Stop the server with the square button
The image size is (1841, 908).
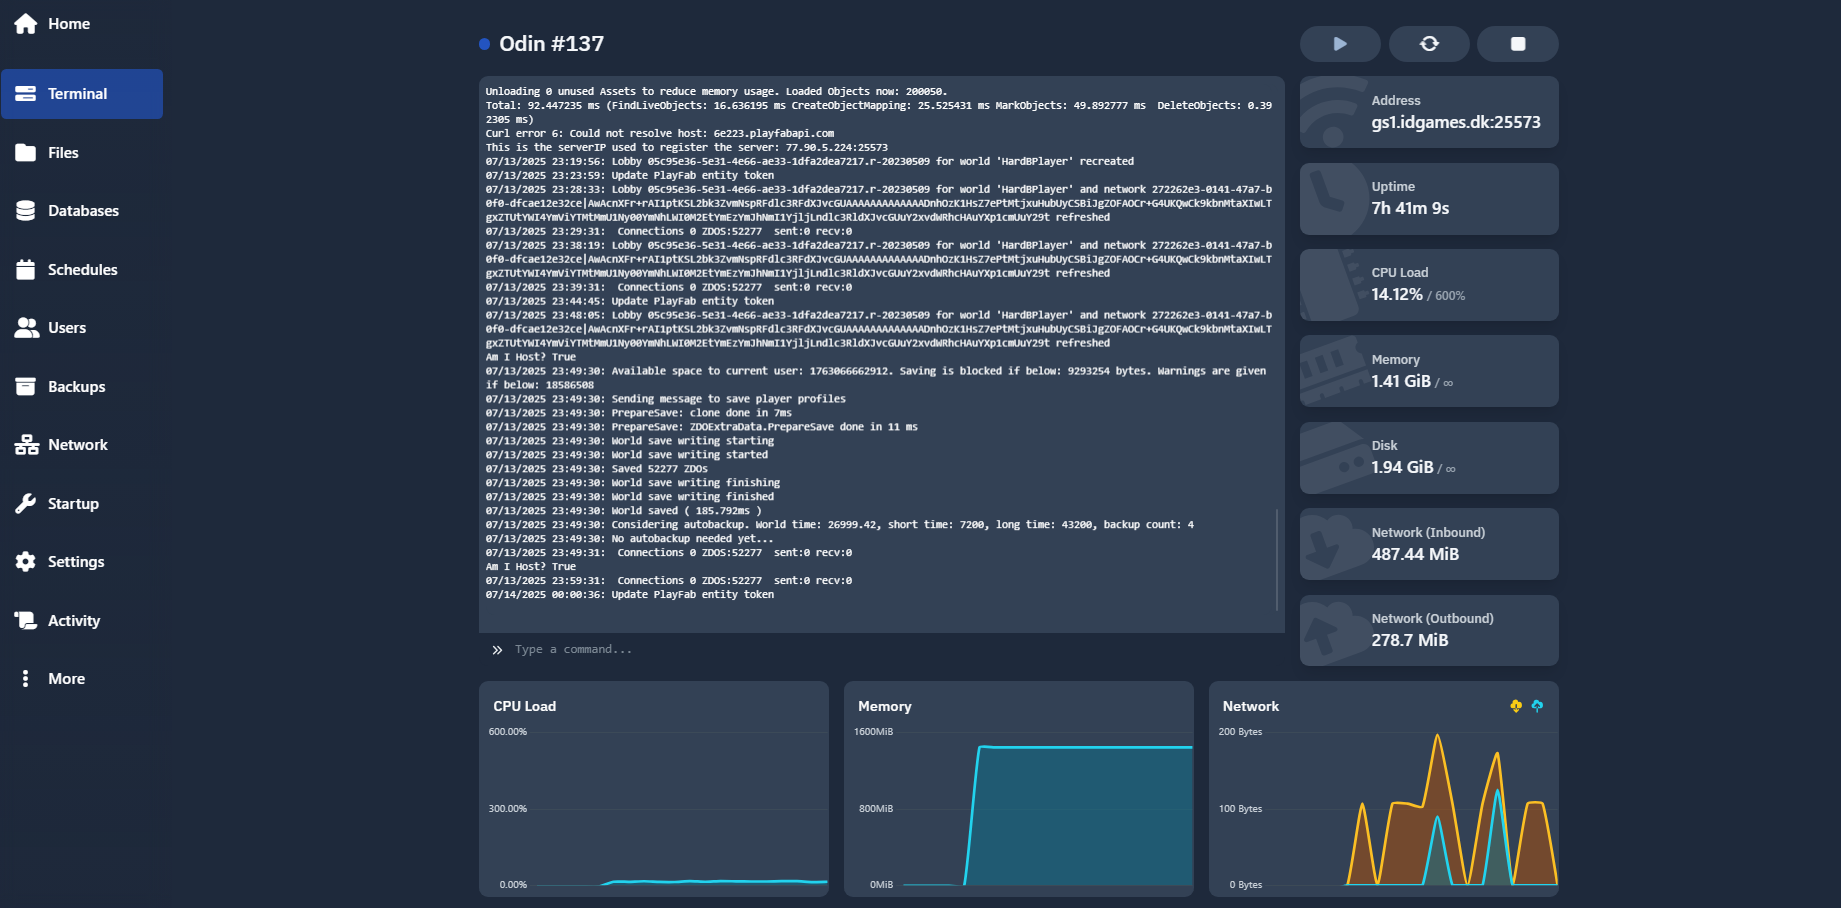click(1517, 44)
